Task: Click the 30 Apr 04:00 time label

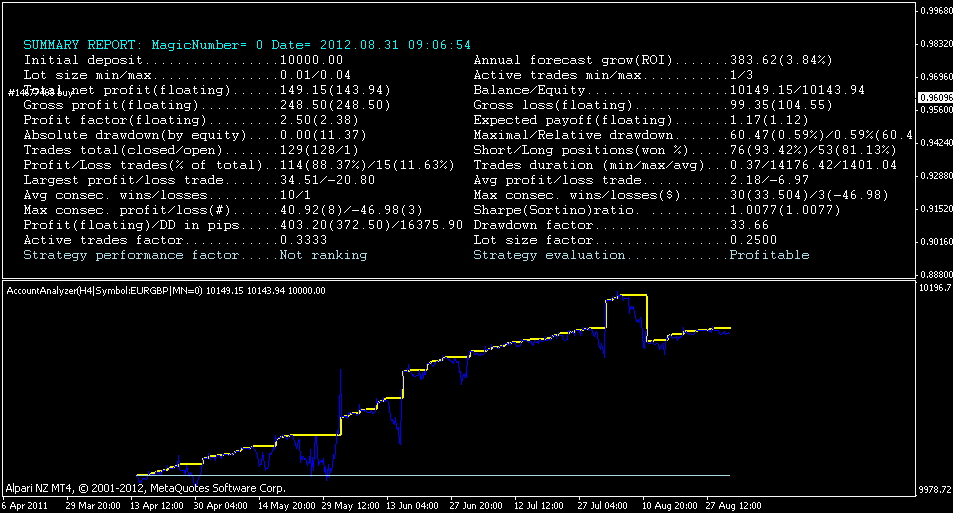Action: 221,506
